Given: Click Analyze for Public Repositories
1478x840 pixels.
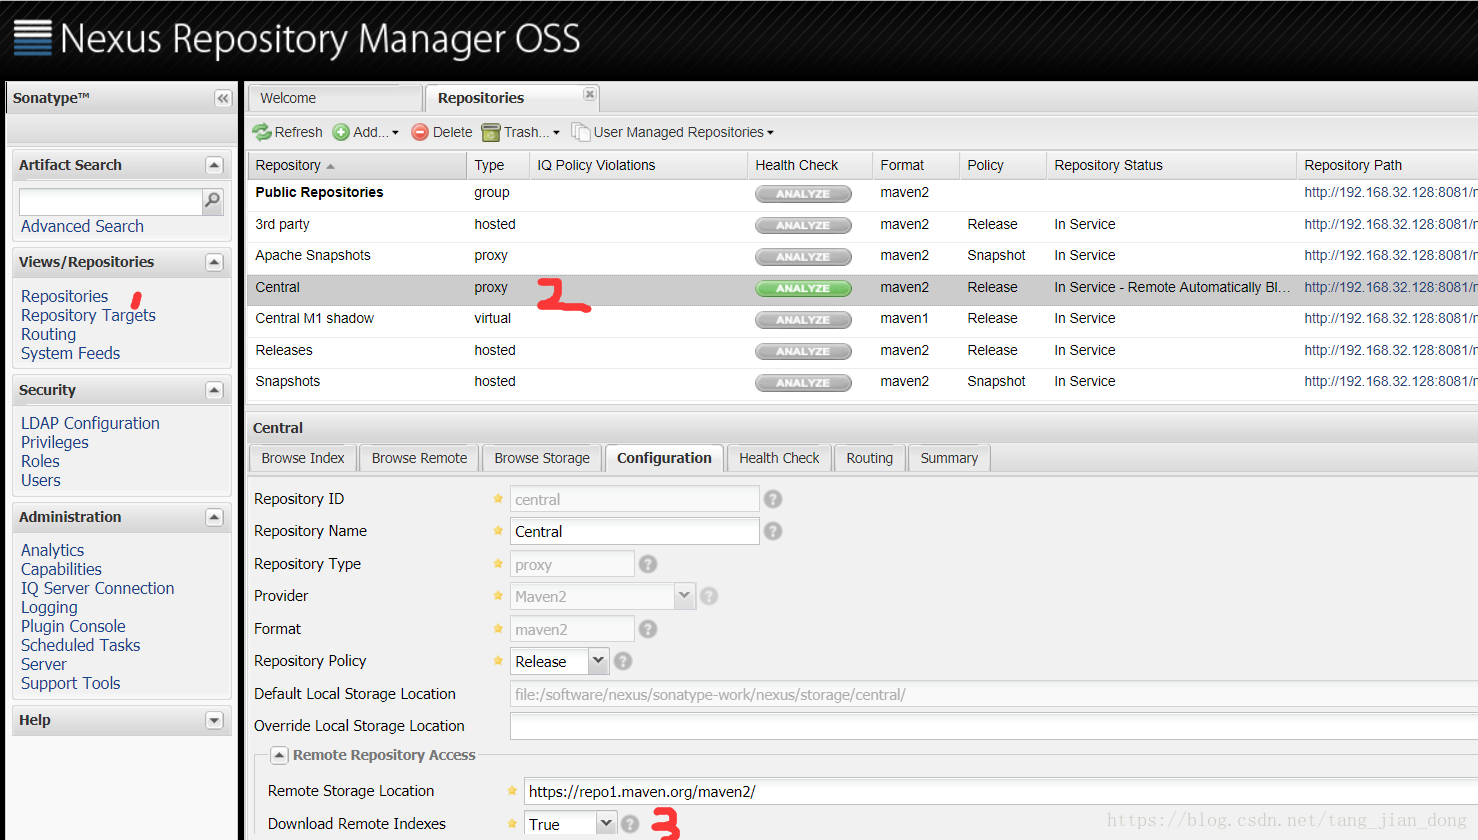Looking at the screenshot, I should pos(803,194).
